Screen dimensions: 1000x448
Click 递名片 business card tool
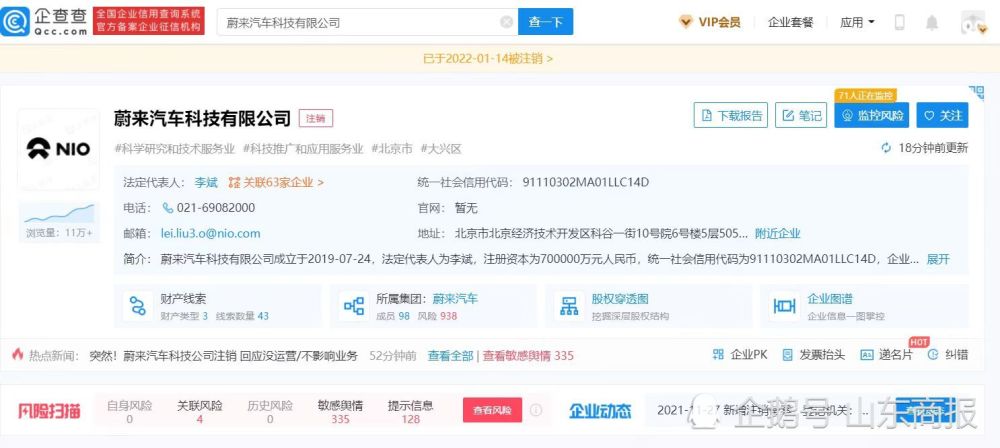click(x=886, y=355)
